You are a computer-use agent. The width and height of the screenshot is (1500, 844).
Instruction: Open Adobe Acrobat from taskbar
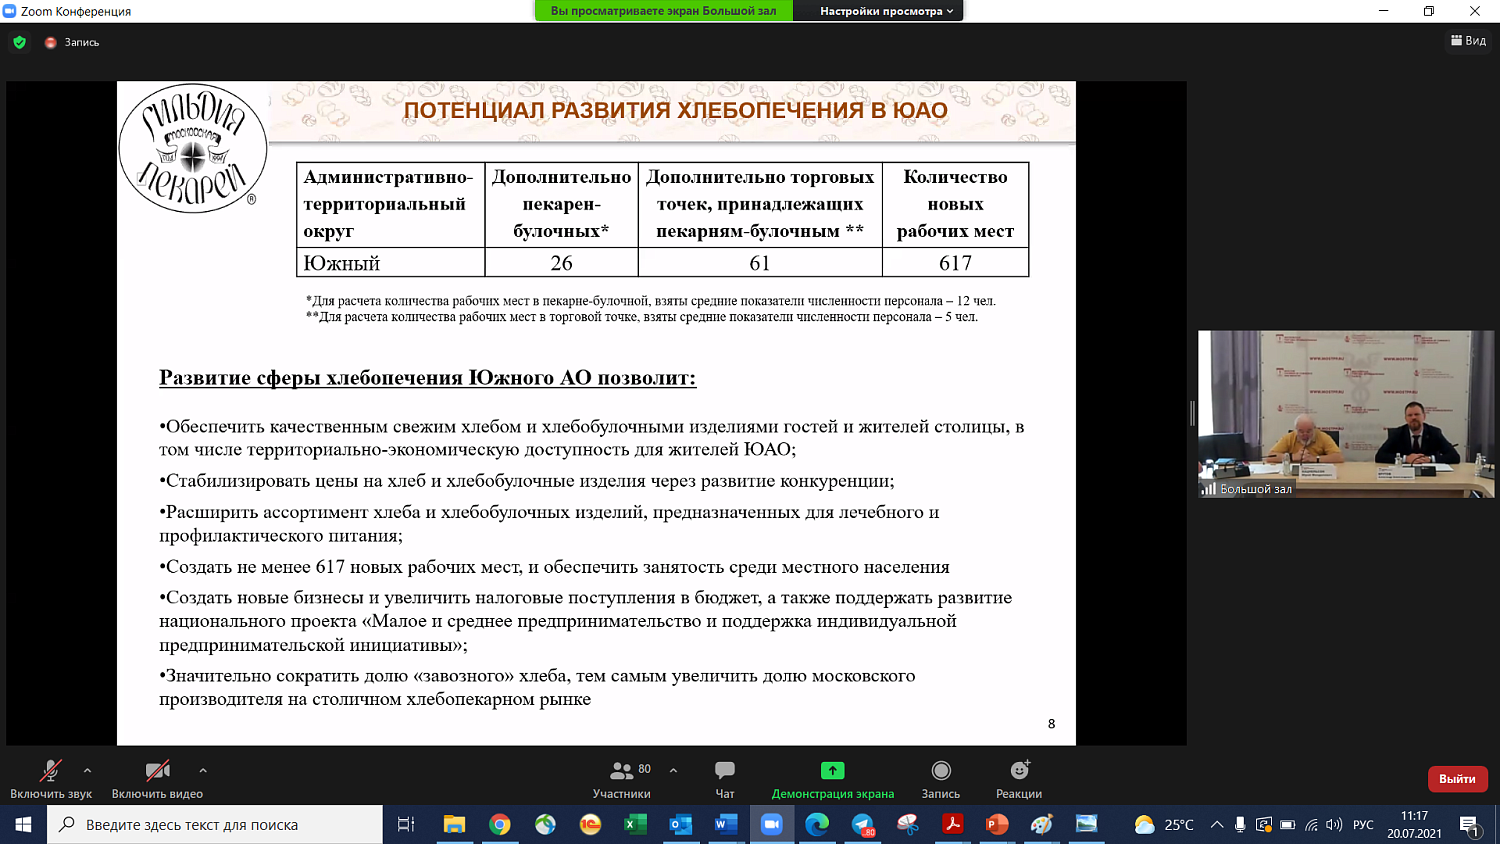coord(952,824)
